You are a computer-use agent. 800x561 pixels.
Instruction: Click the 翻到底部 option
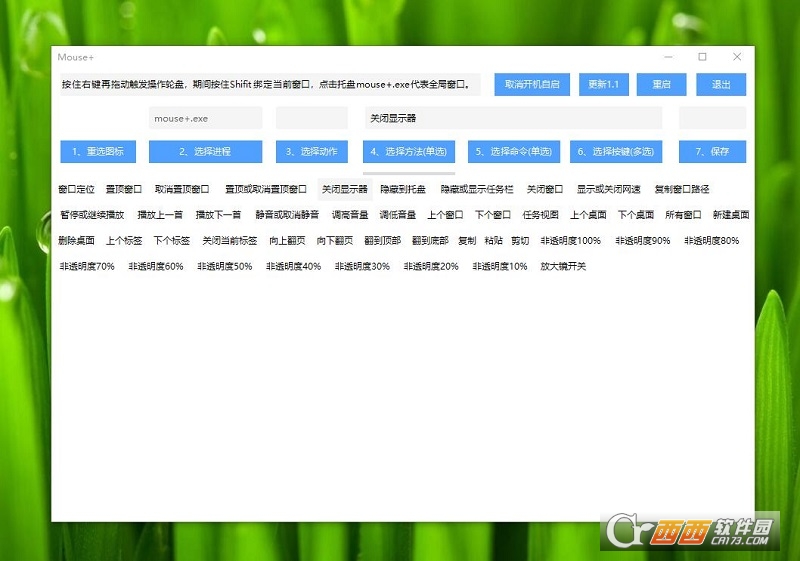tap(430, 240)
